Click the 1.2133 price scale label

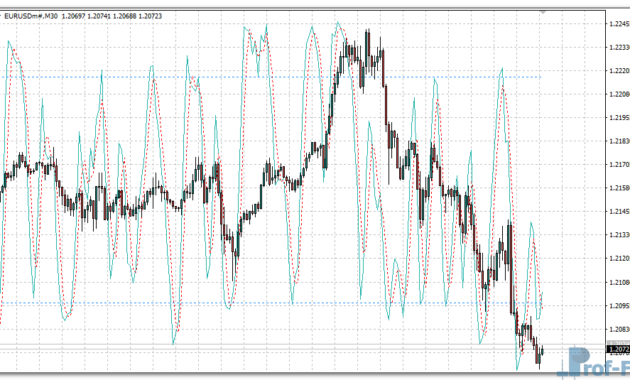[620, 235]
